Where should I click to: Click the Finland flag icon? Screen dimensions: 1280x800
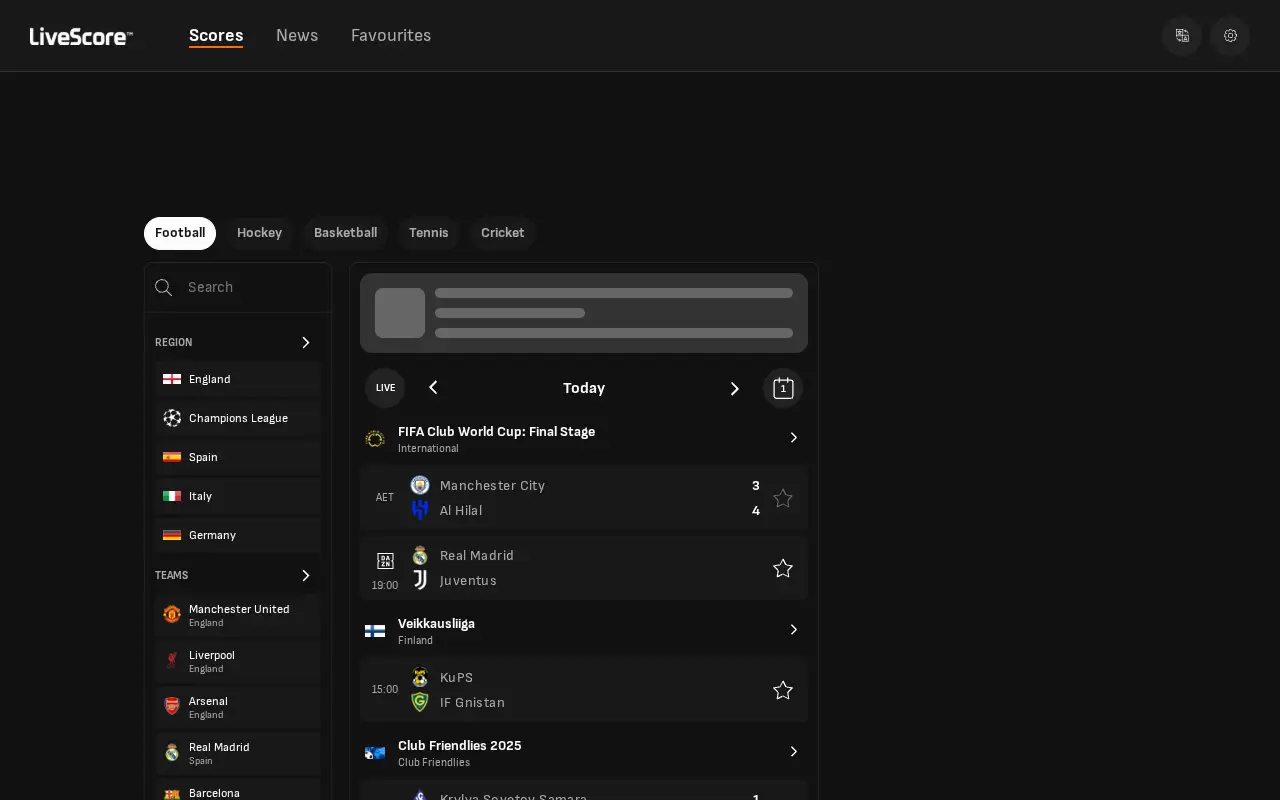[375, 631]
